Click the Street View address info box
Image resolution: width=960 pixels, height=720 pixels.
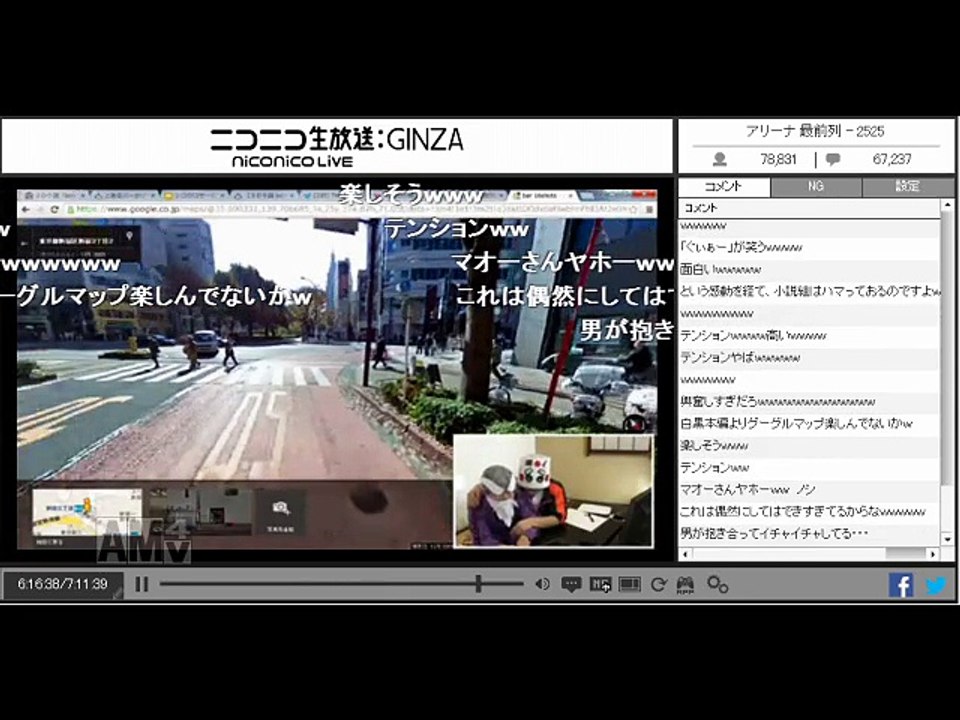(79, 243)
